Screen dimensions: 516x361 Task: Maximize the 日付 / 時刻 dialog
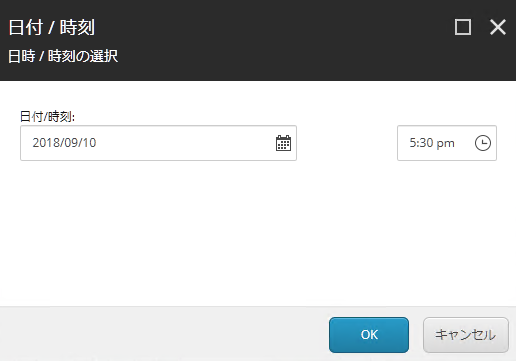click(463, 27)
